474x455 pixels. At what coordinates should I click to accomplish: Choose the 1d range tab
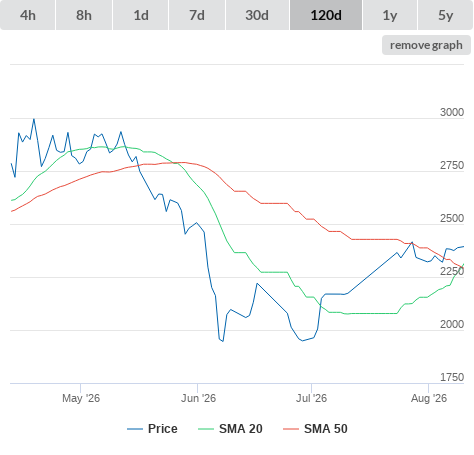click(x=141, y=15)
